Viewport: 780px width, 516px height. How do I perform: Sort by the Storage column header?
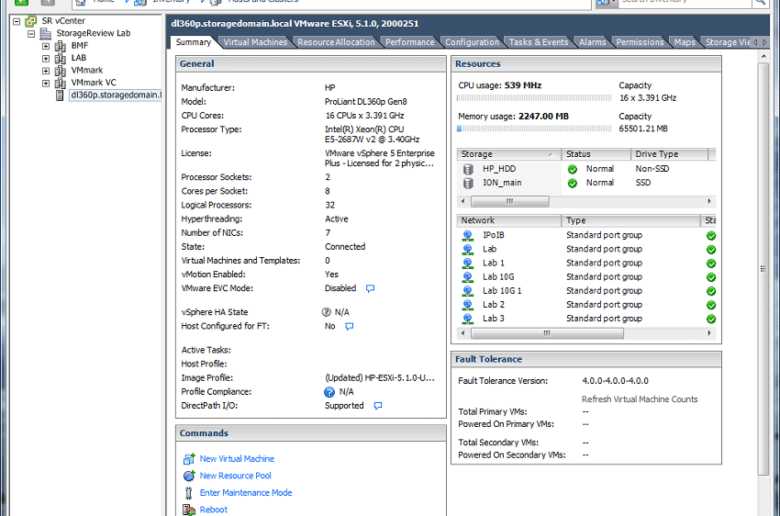pyautogui.click(x=508, y=154)
